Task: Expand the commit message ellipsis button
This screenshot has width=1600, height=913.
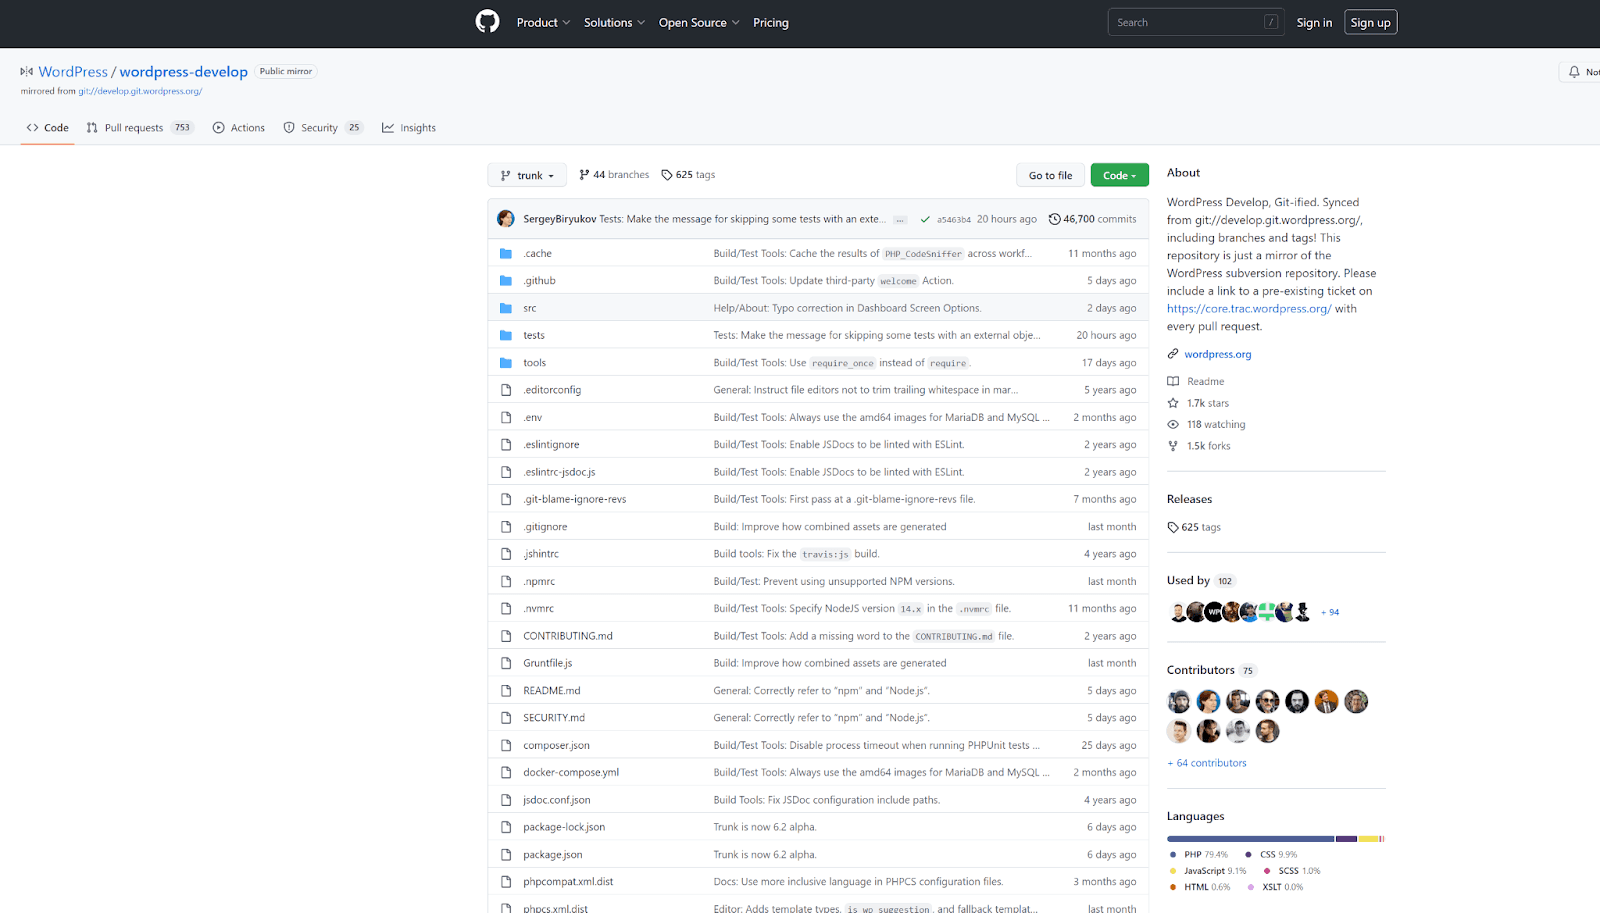Action: point(900,219)
